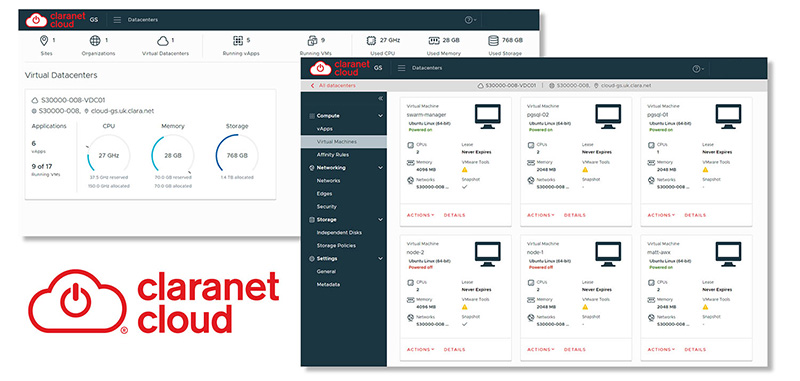This screenshot has height=381, width=800.
Task: Click Used Storage disk icon in back window
Action: click(493, 40)
